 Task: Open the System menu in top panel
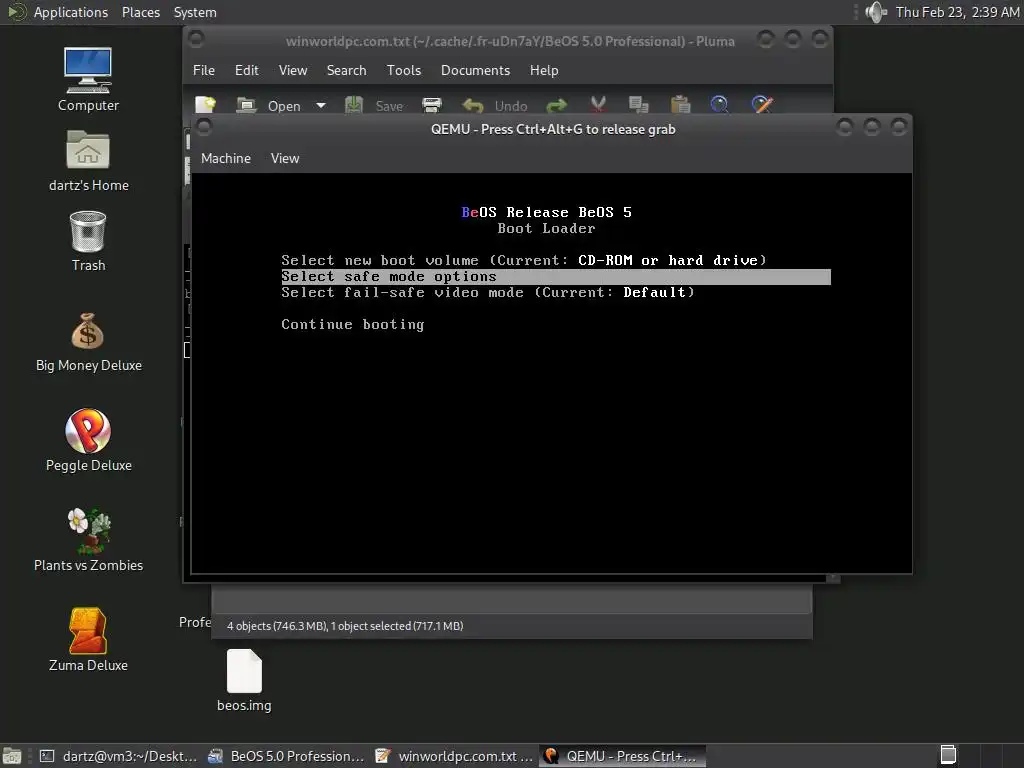[x=195, y=12]
